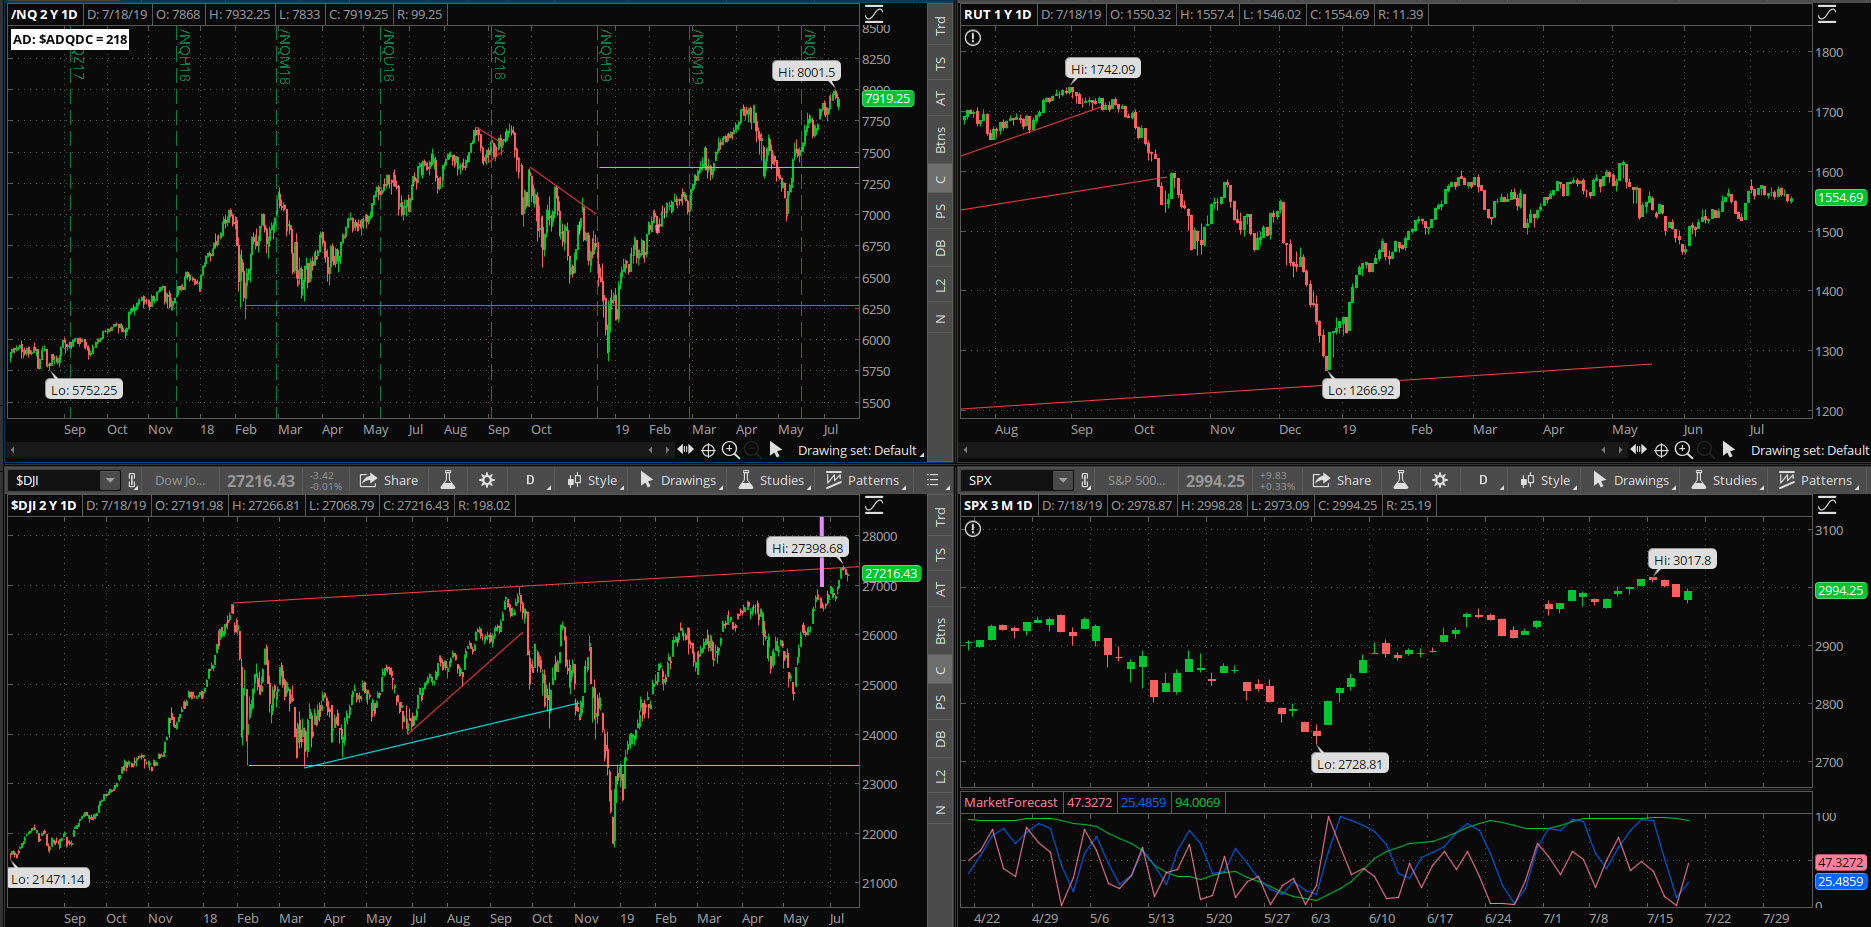Toggle the L2 side panel beside /NQ chart
The width and height of the screenshot is (1871, 927).
click(940, 286)
